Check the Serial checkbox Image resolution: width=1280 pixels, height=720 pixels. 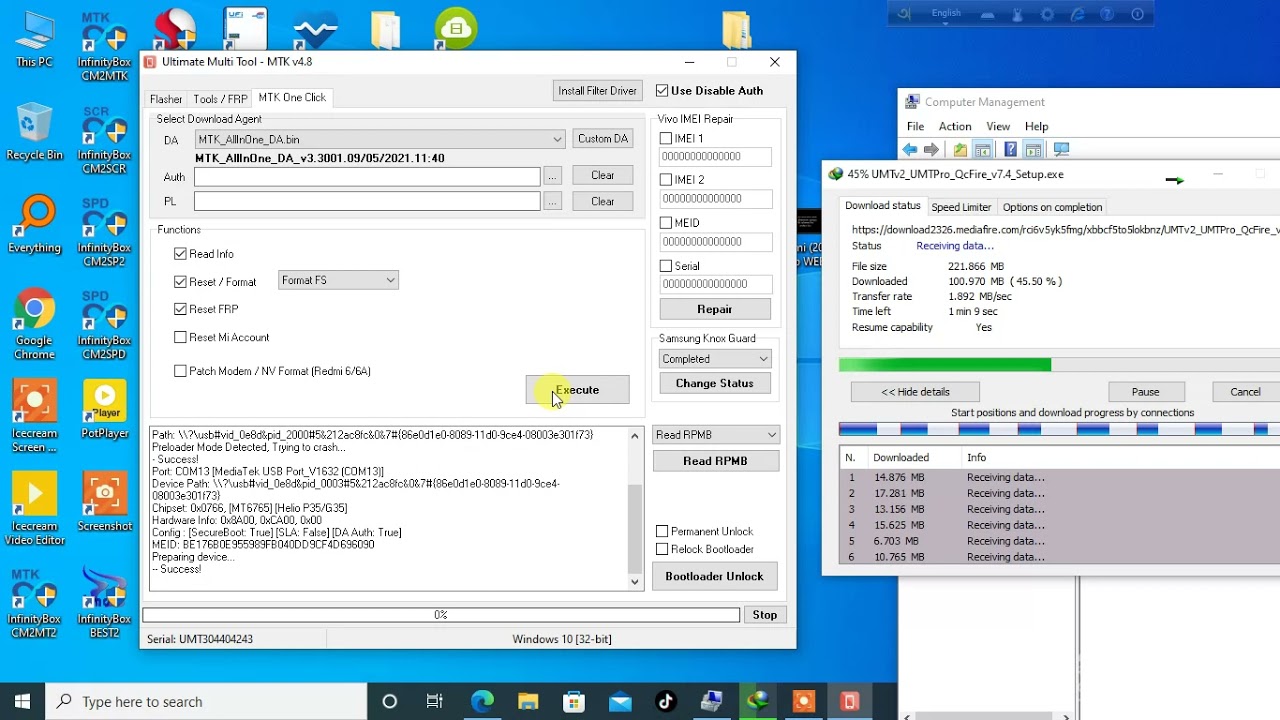[x=666, y=266]
